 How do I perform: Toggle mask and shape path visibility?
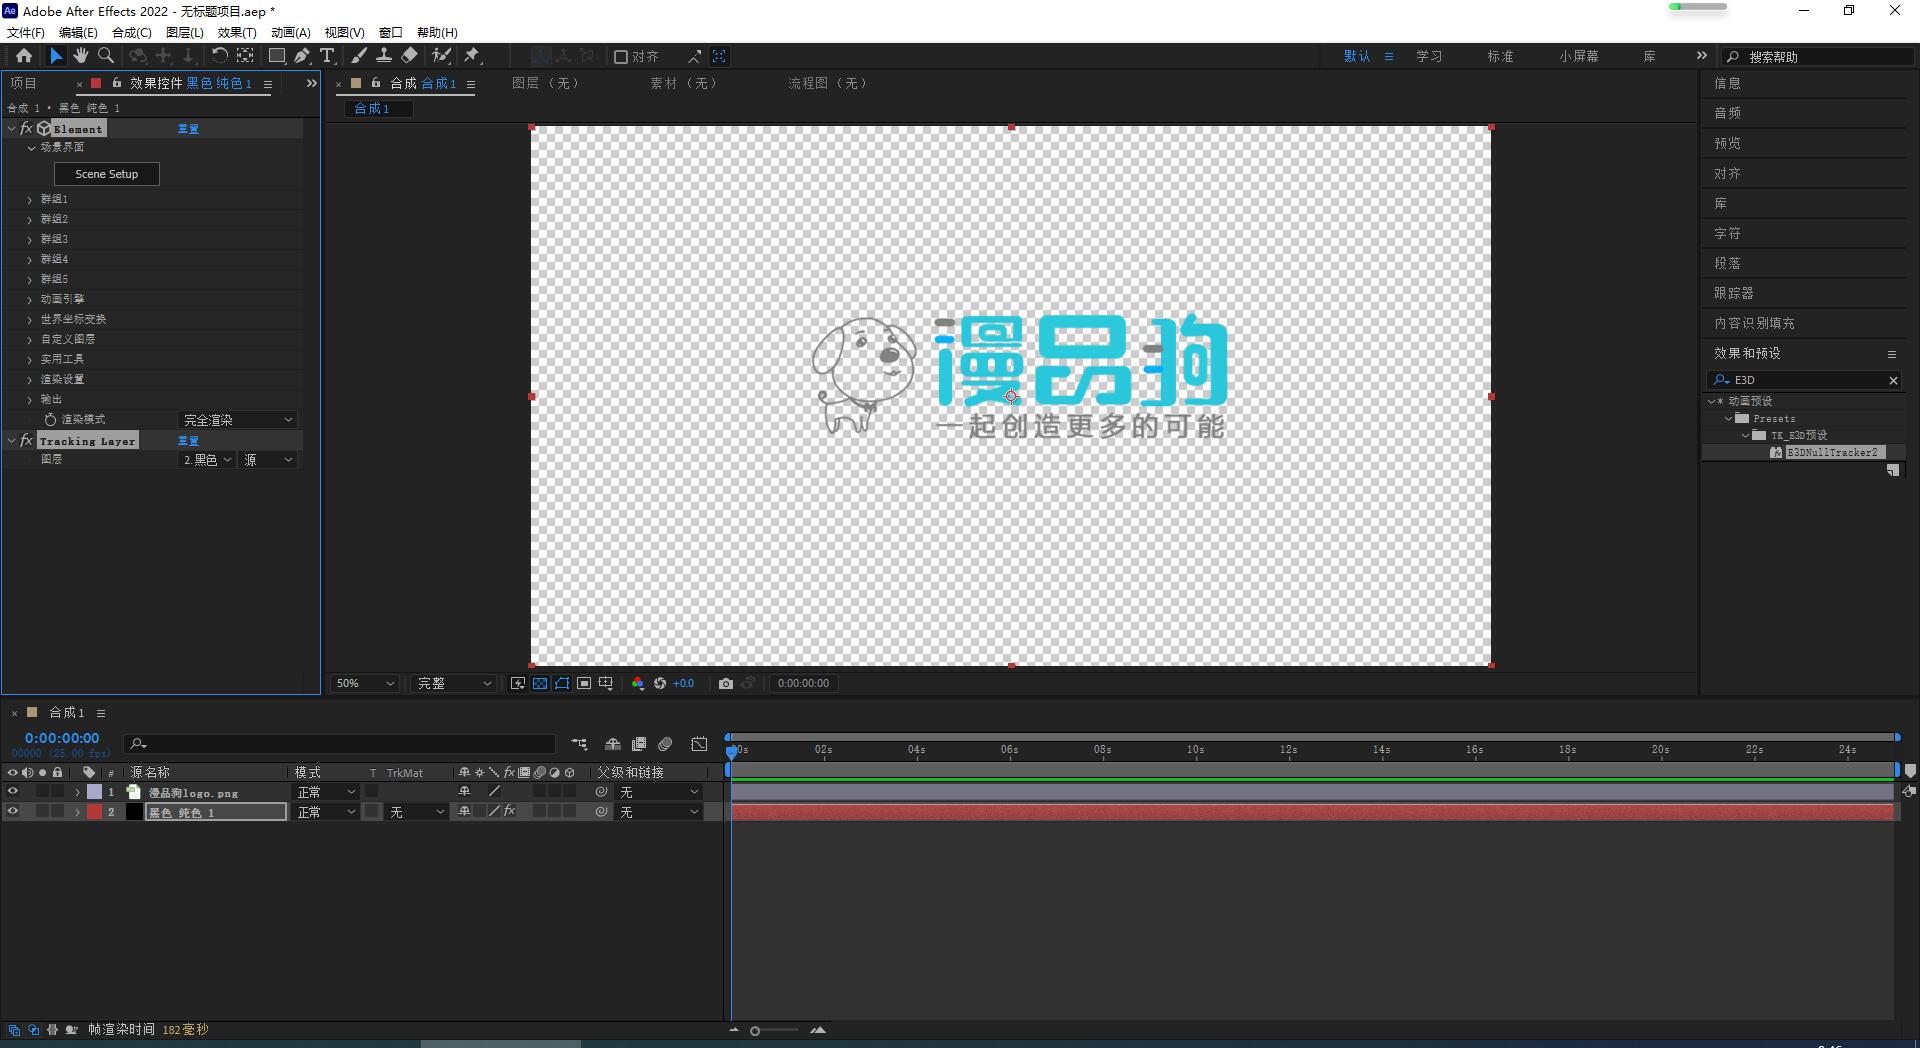[562, 684]
